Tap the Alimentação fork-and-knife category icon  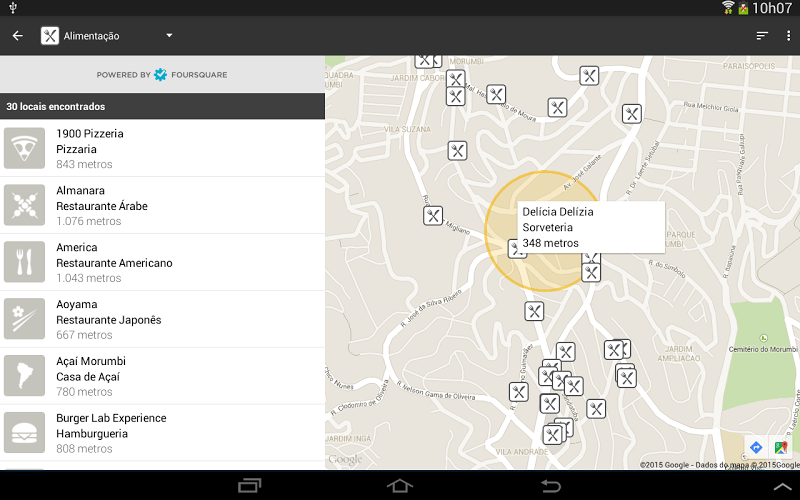(50, 36)
